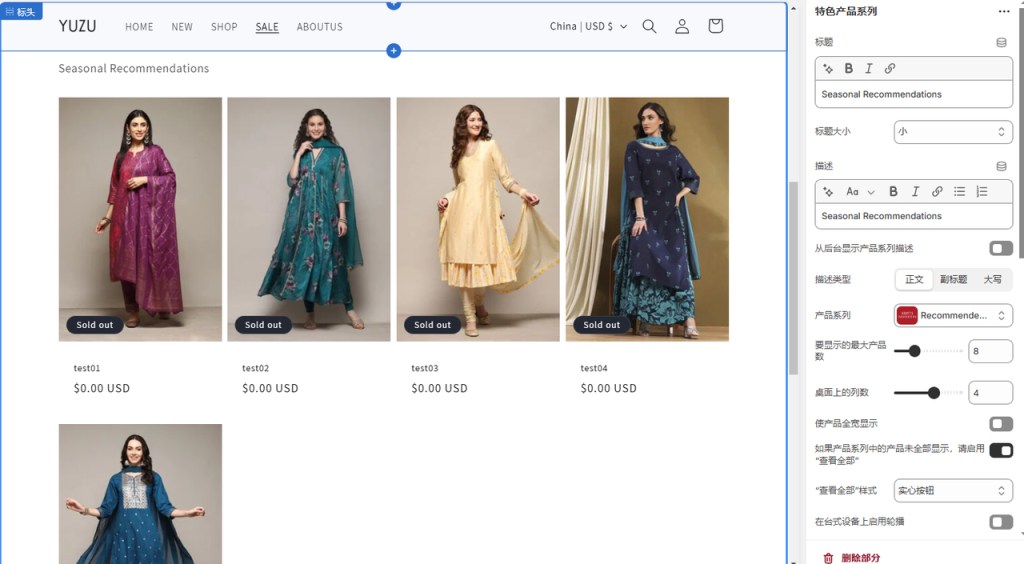
Task: Connect dynamic source for description field
Action: 1001,166
